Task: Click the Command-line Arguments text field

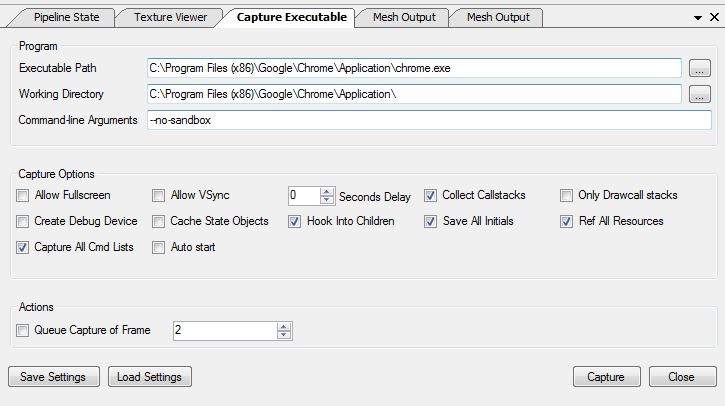Action: [412, 120]
